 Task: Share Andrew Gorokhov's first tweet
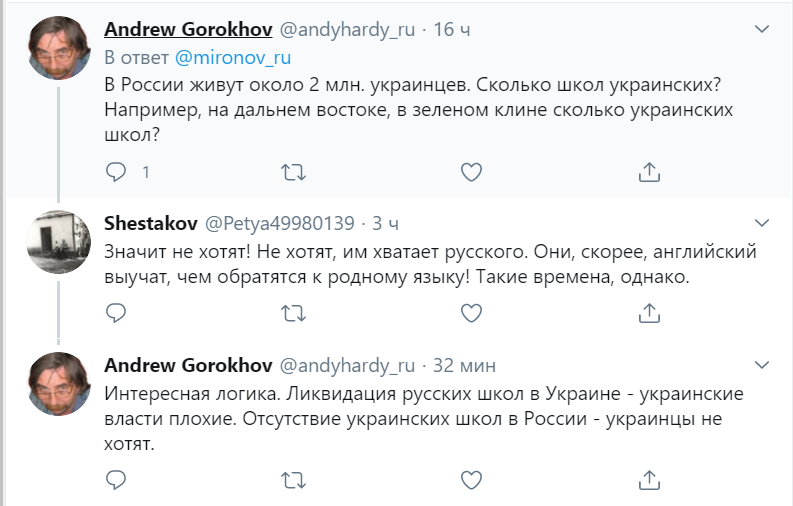649,172
